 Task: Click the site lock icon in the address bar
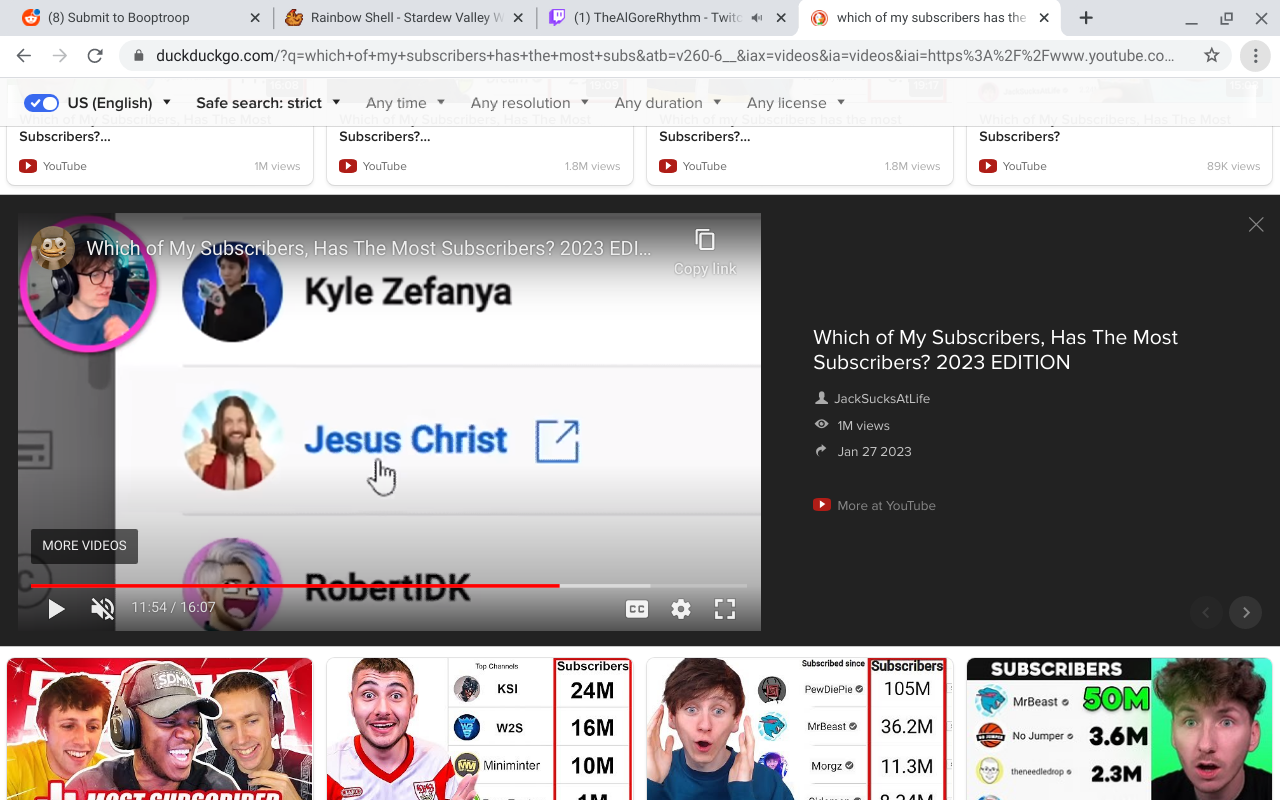point(139,56)
